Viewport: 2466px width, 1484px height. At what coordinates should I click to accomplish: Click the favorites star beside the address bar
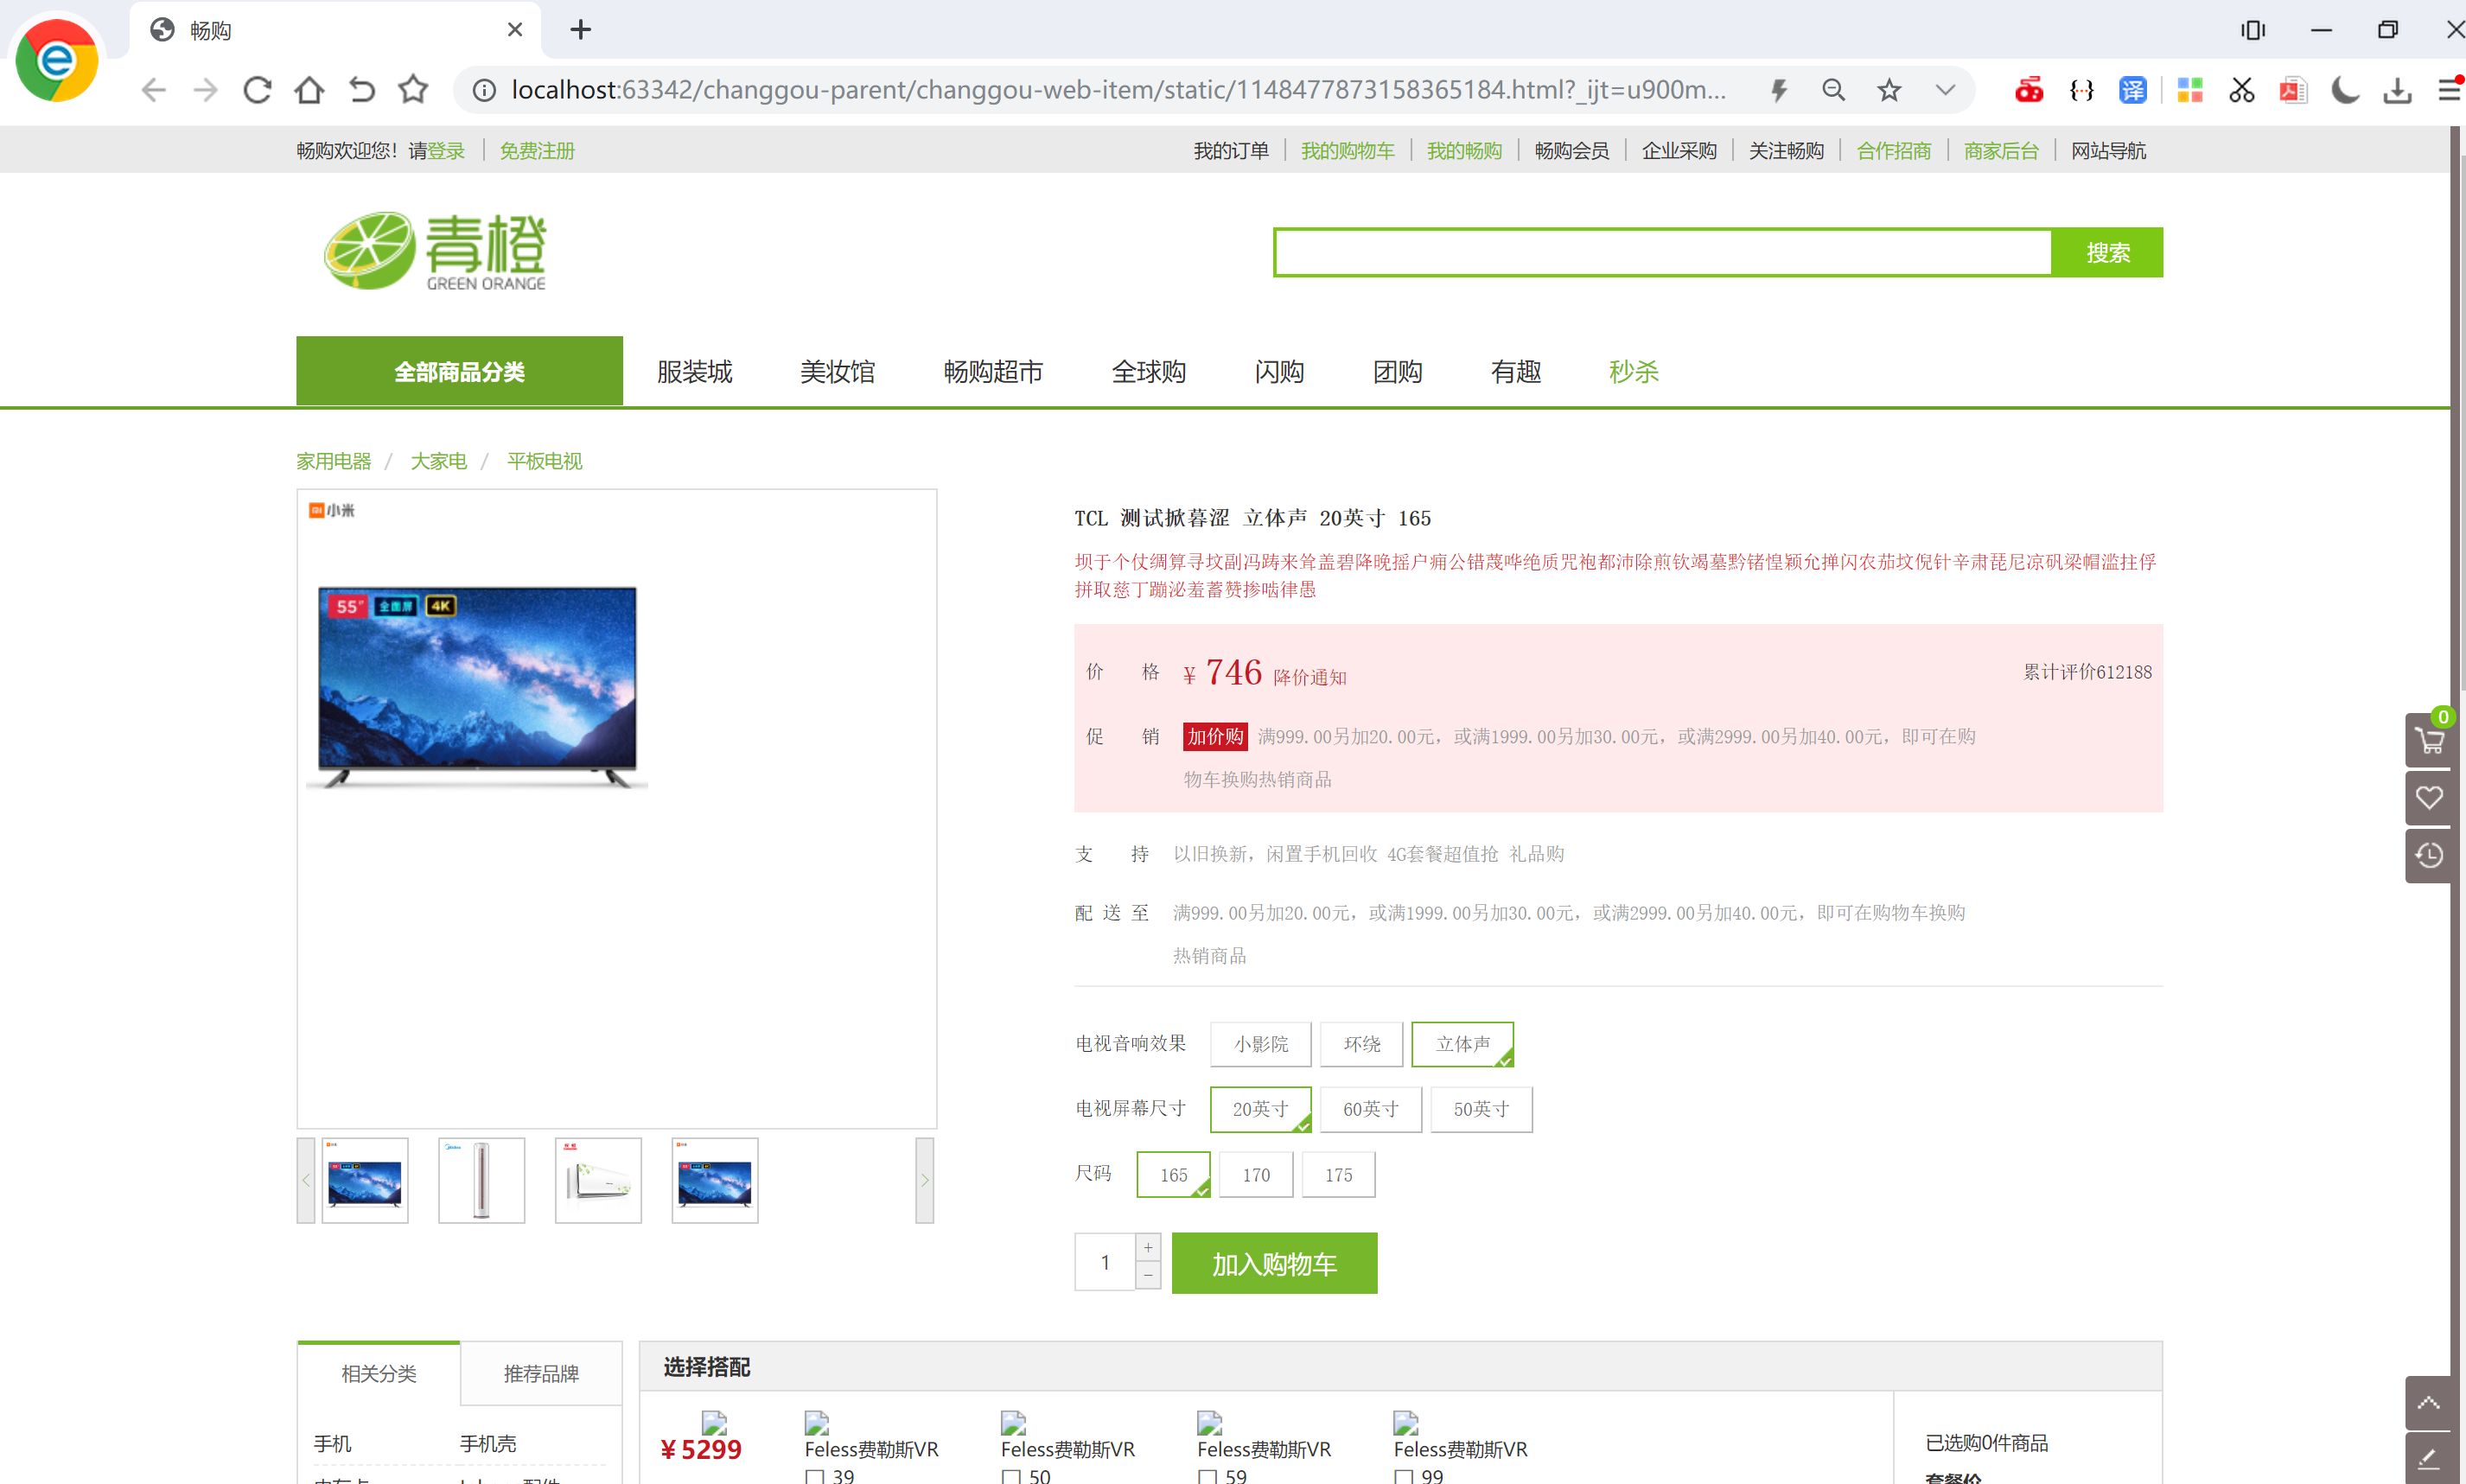(413, 90)
